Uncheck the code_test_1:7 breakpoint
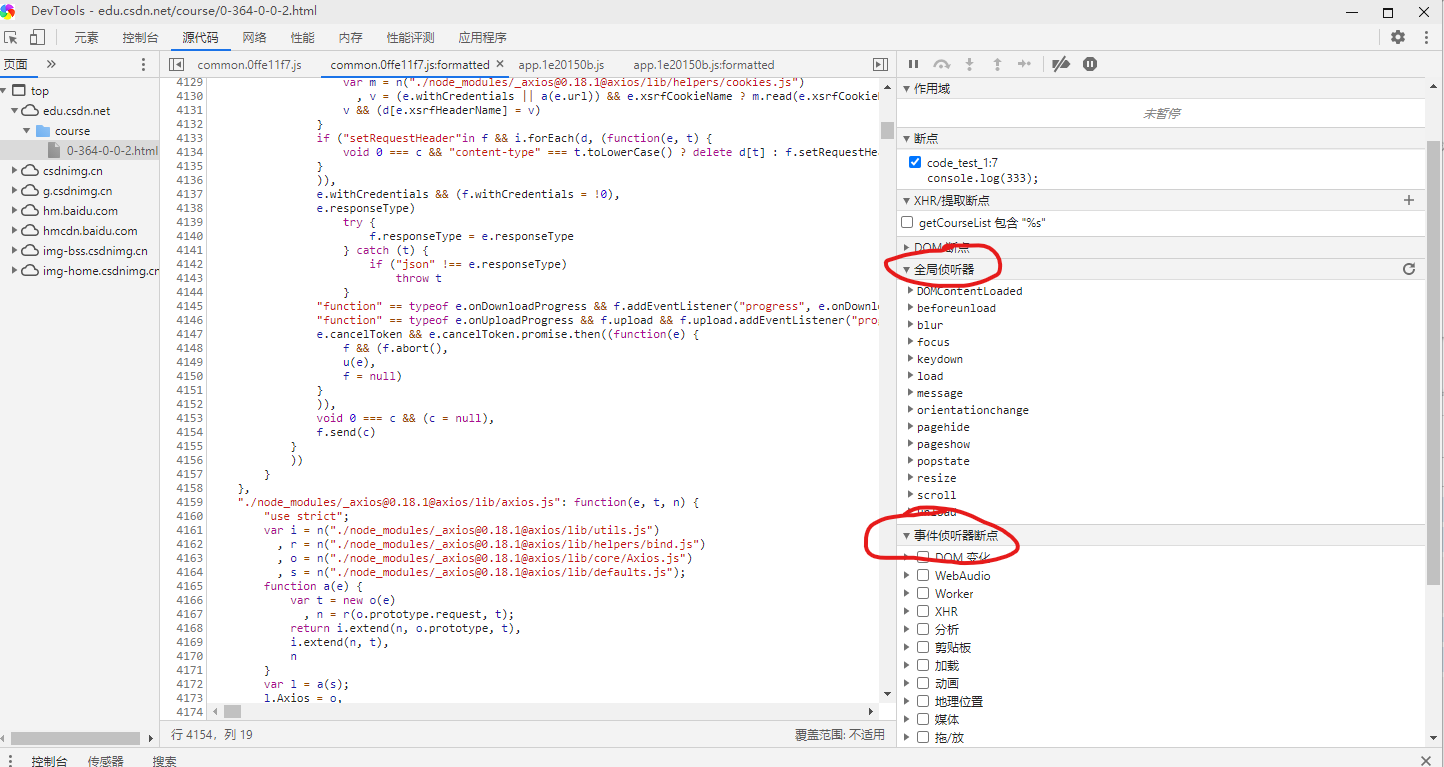1444x767 pixels. pos(915,162)
